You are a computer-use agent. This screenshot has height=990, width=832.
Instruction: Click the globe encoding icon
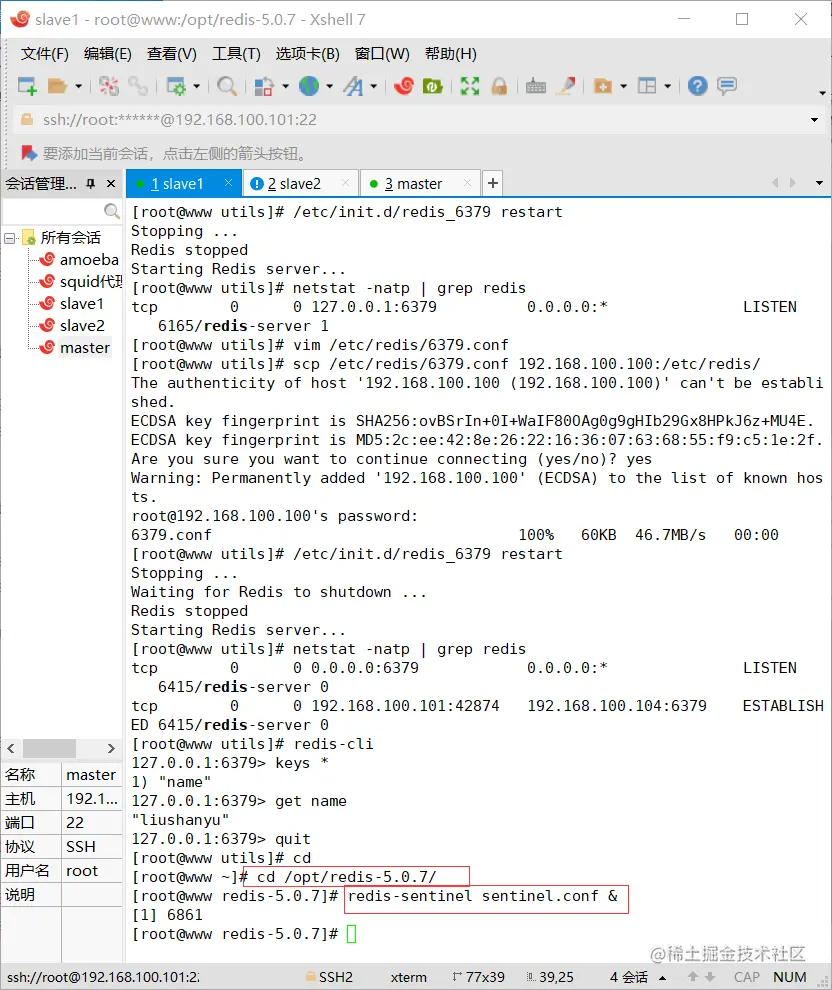click(309, 86)
